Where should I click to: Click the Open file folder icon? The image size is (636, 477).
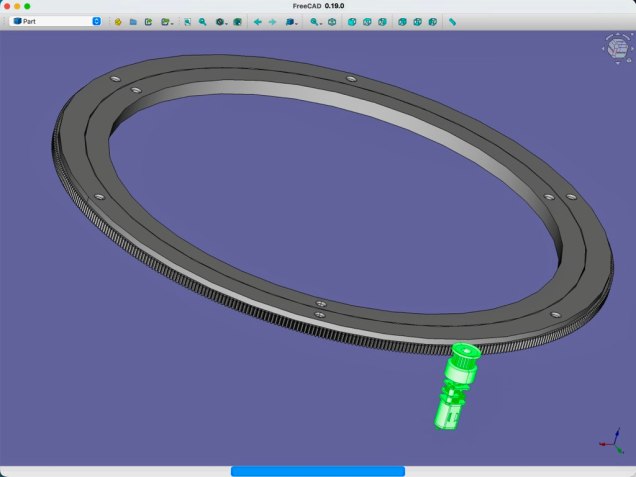click(133, 21)
